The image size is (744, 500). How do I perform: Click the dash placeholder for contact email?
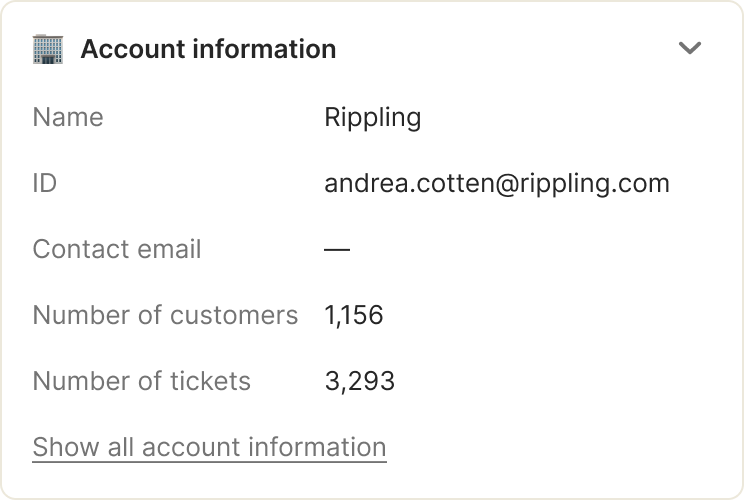click(337, 249)
